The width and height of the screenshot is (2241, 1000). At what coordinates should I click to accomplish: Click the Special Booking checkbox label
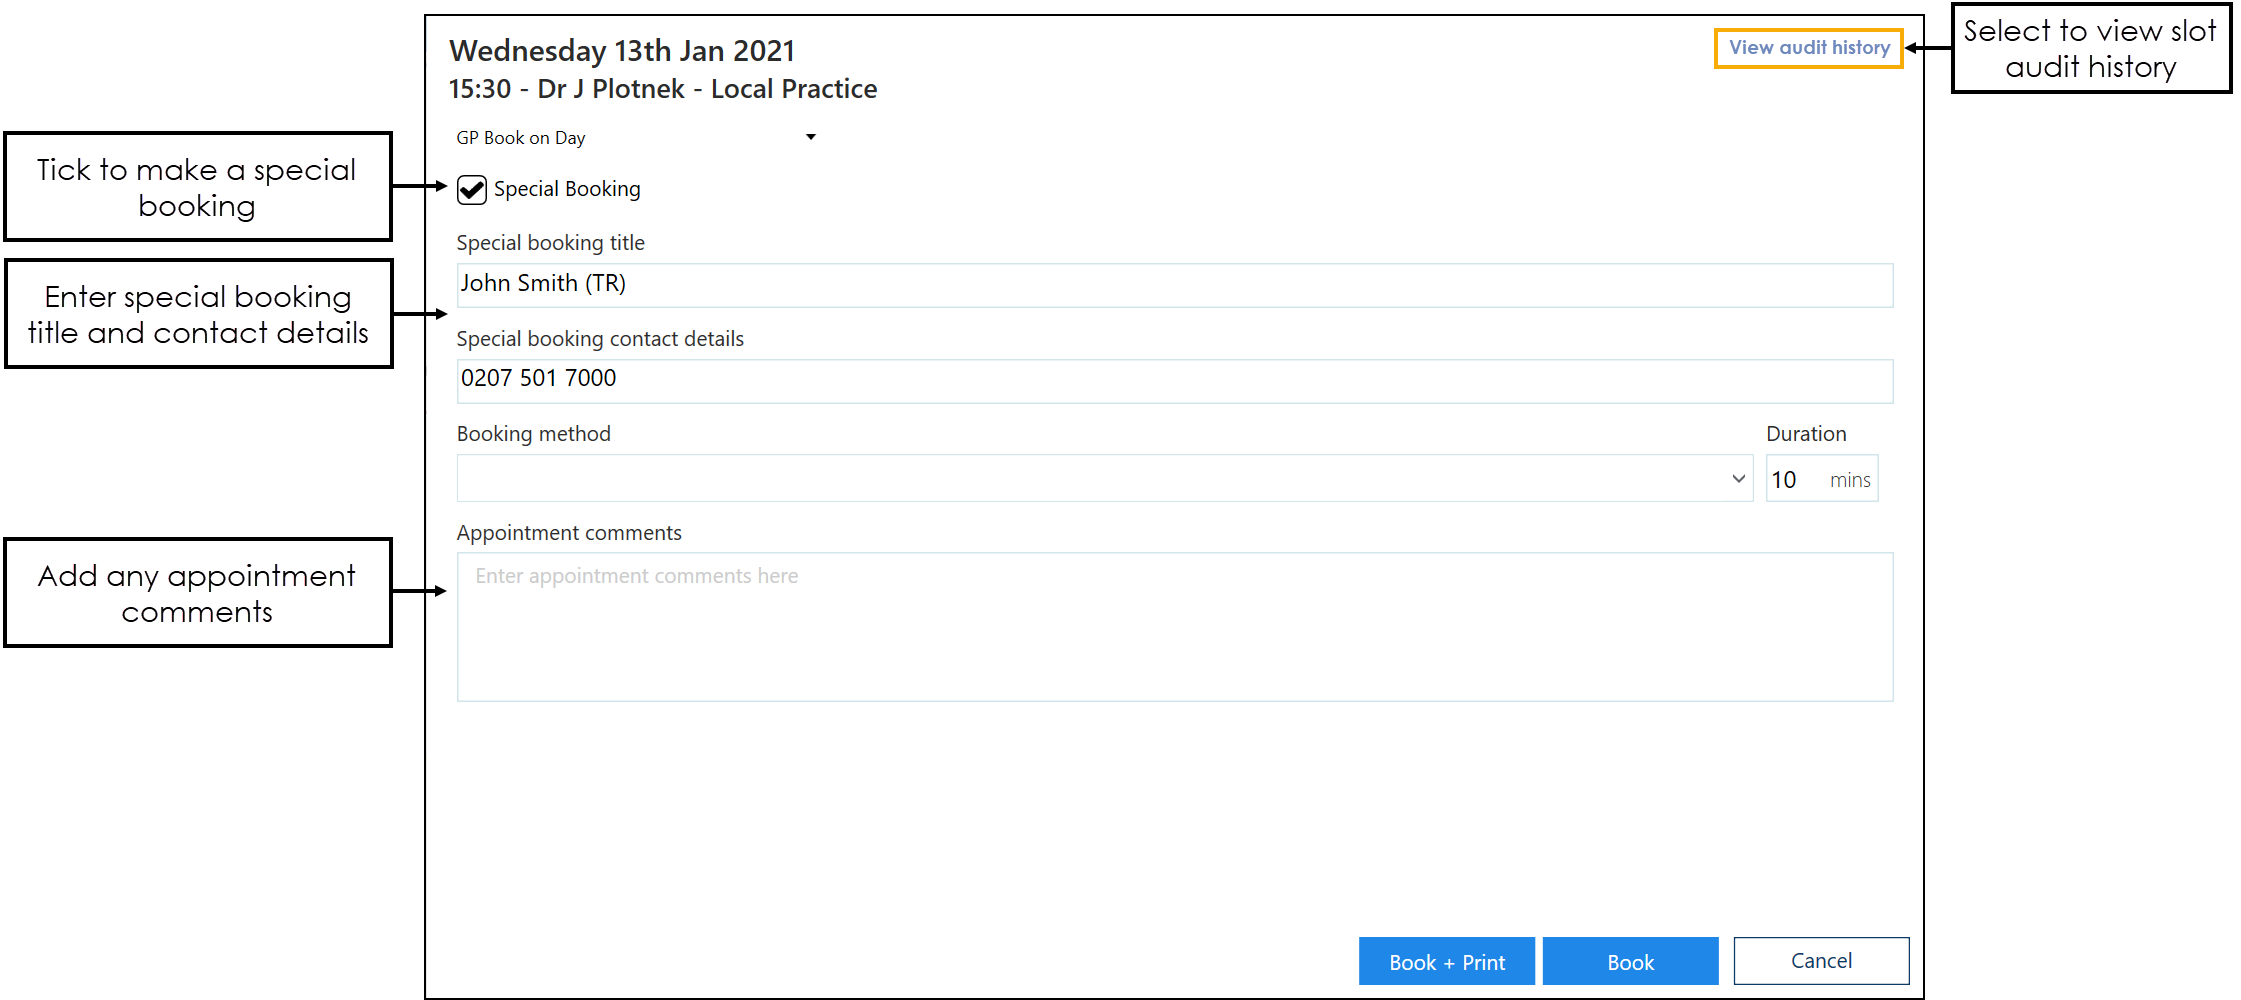click(x=566, y=189)
